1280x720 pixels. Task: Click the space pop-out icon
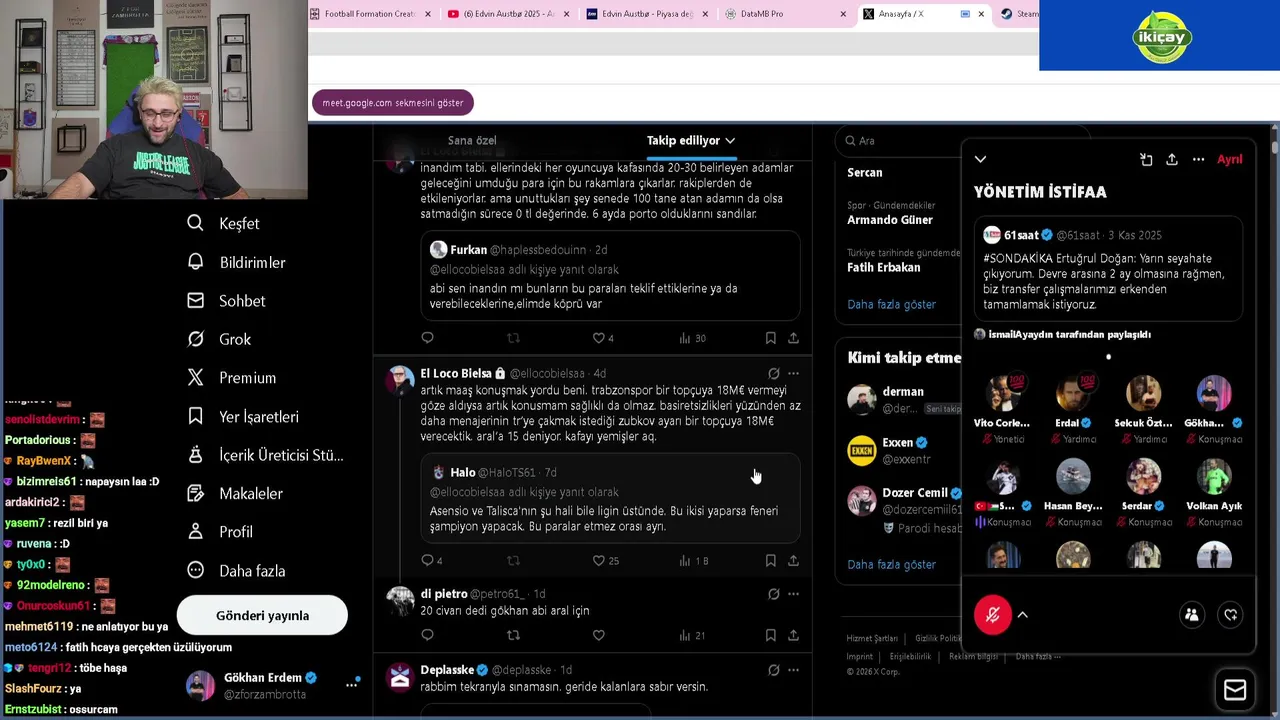click(x=1146, y=159)
